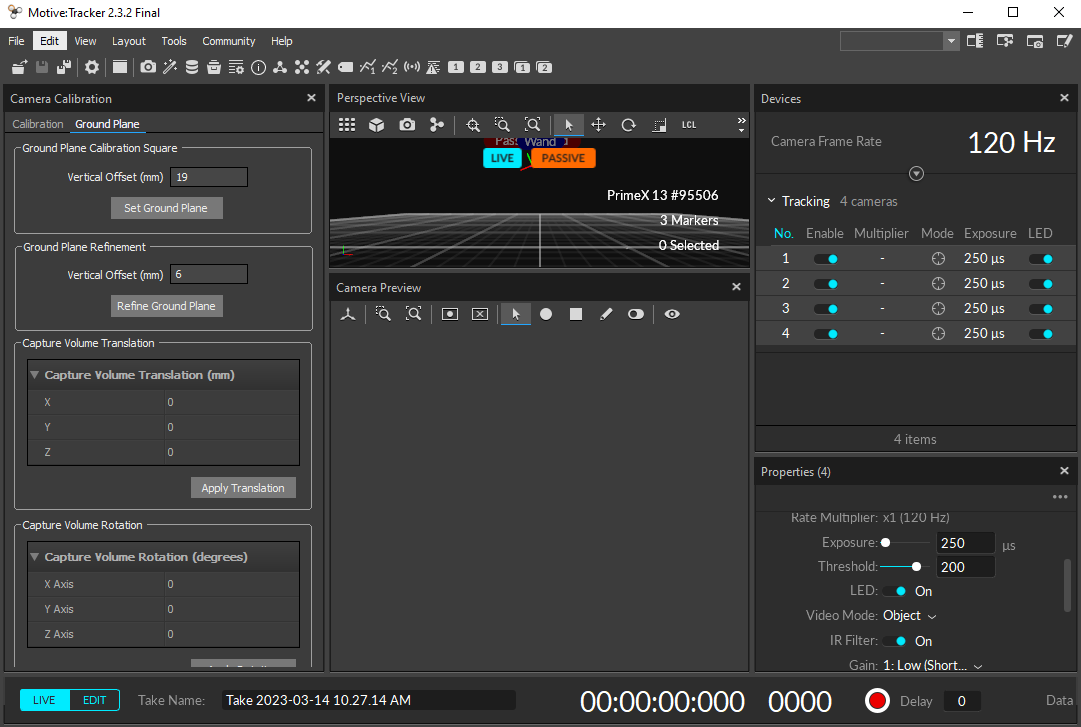The height and width of the screenshot is (727, 1081).
Task: Toggle visibility eye in Camera Preview toolbar
Action: click(x=672, y=314)
